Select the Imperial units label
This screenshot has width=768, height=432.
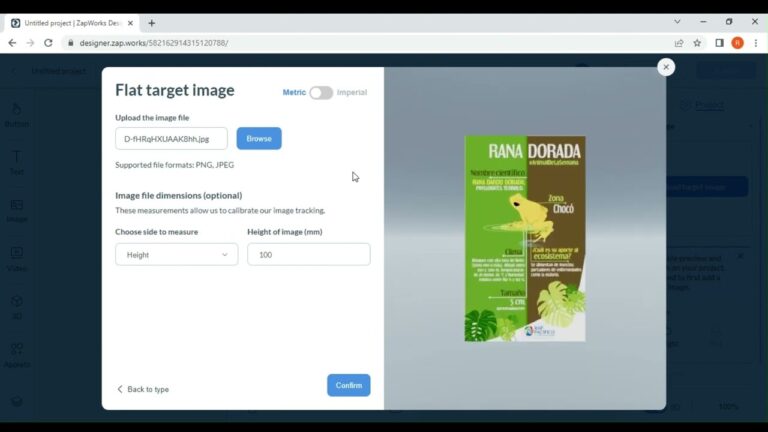(352, 92)
